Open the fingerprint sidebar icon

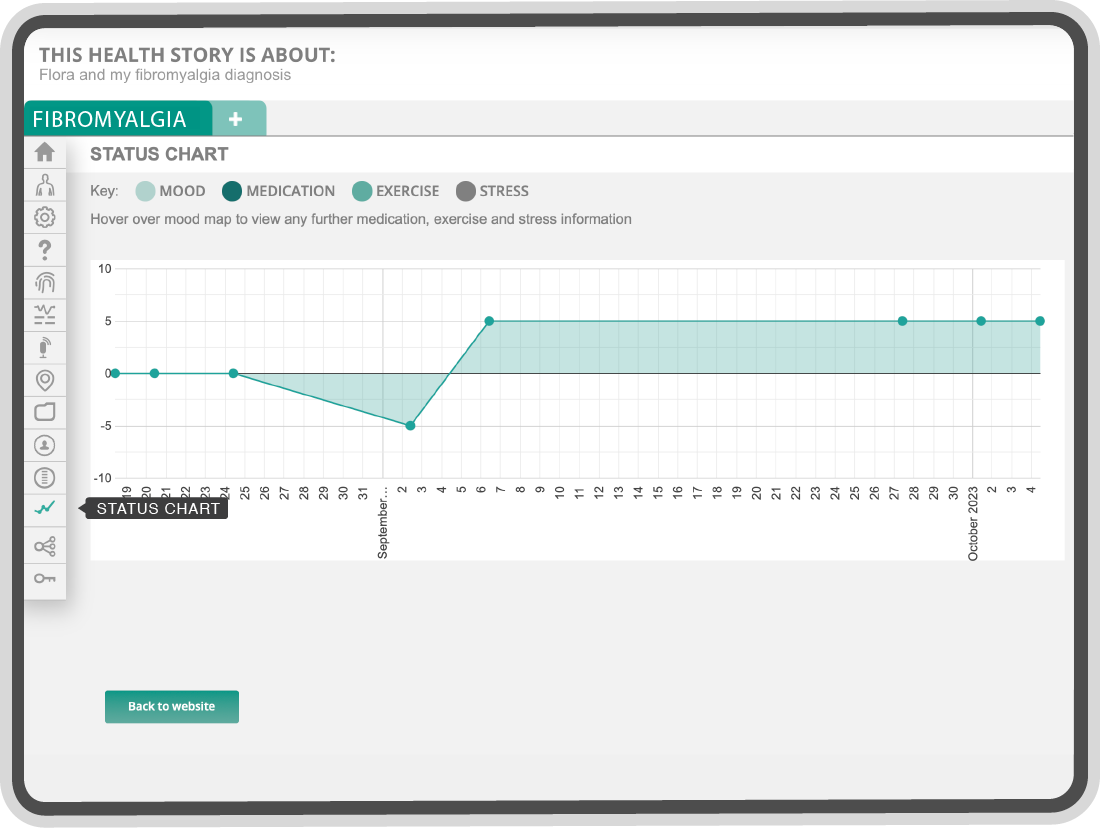pos(45,283)
